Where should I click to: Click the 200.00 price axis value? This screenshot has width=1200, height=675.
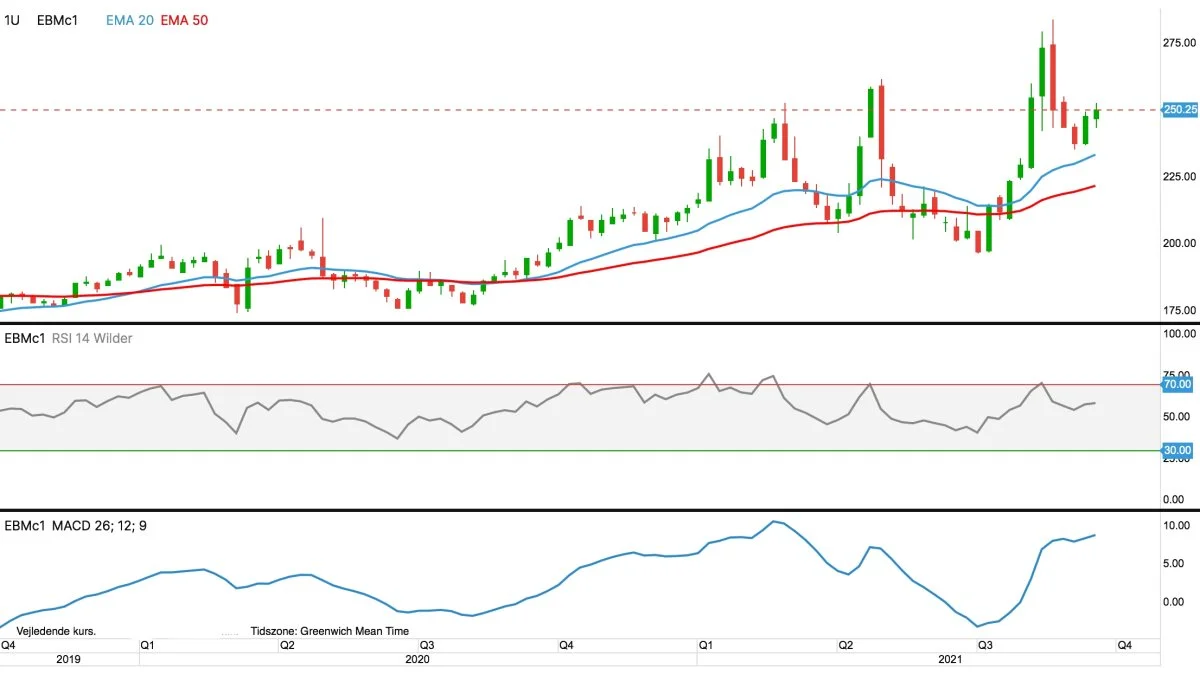point(1180,243)
